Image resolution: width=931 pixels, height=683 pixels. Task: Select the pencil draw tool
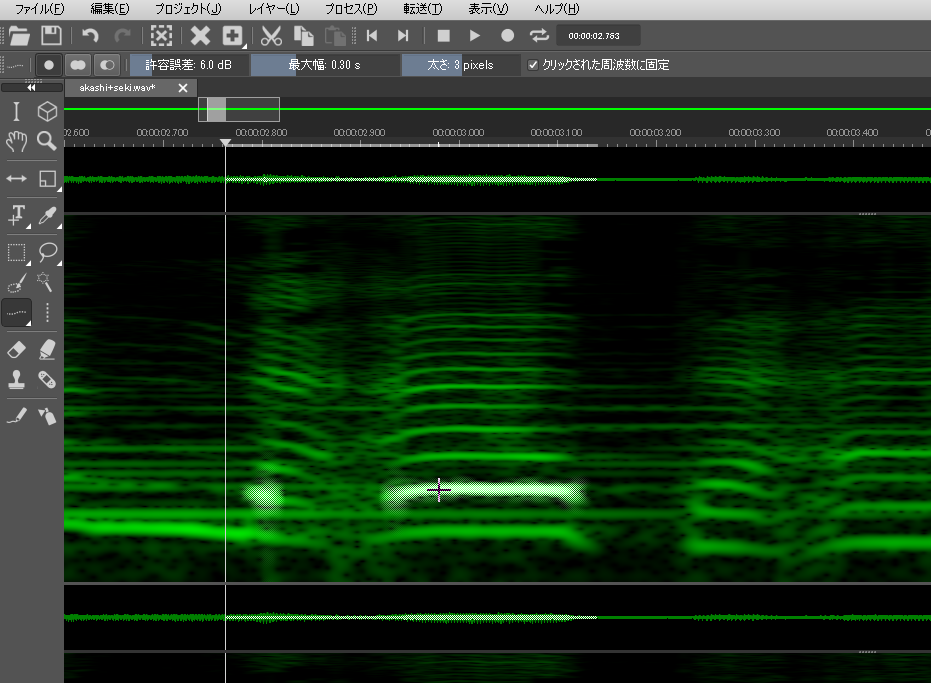pos(16,416)
